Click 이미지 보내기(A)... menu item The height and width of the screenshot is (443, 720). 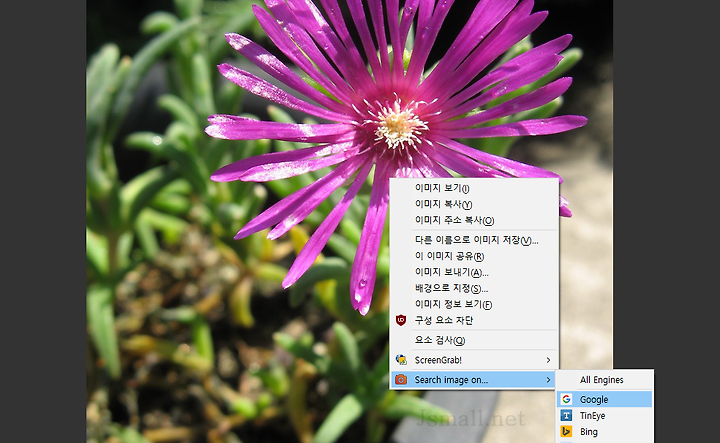click(474, 272)
